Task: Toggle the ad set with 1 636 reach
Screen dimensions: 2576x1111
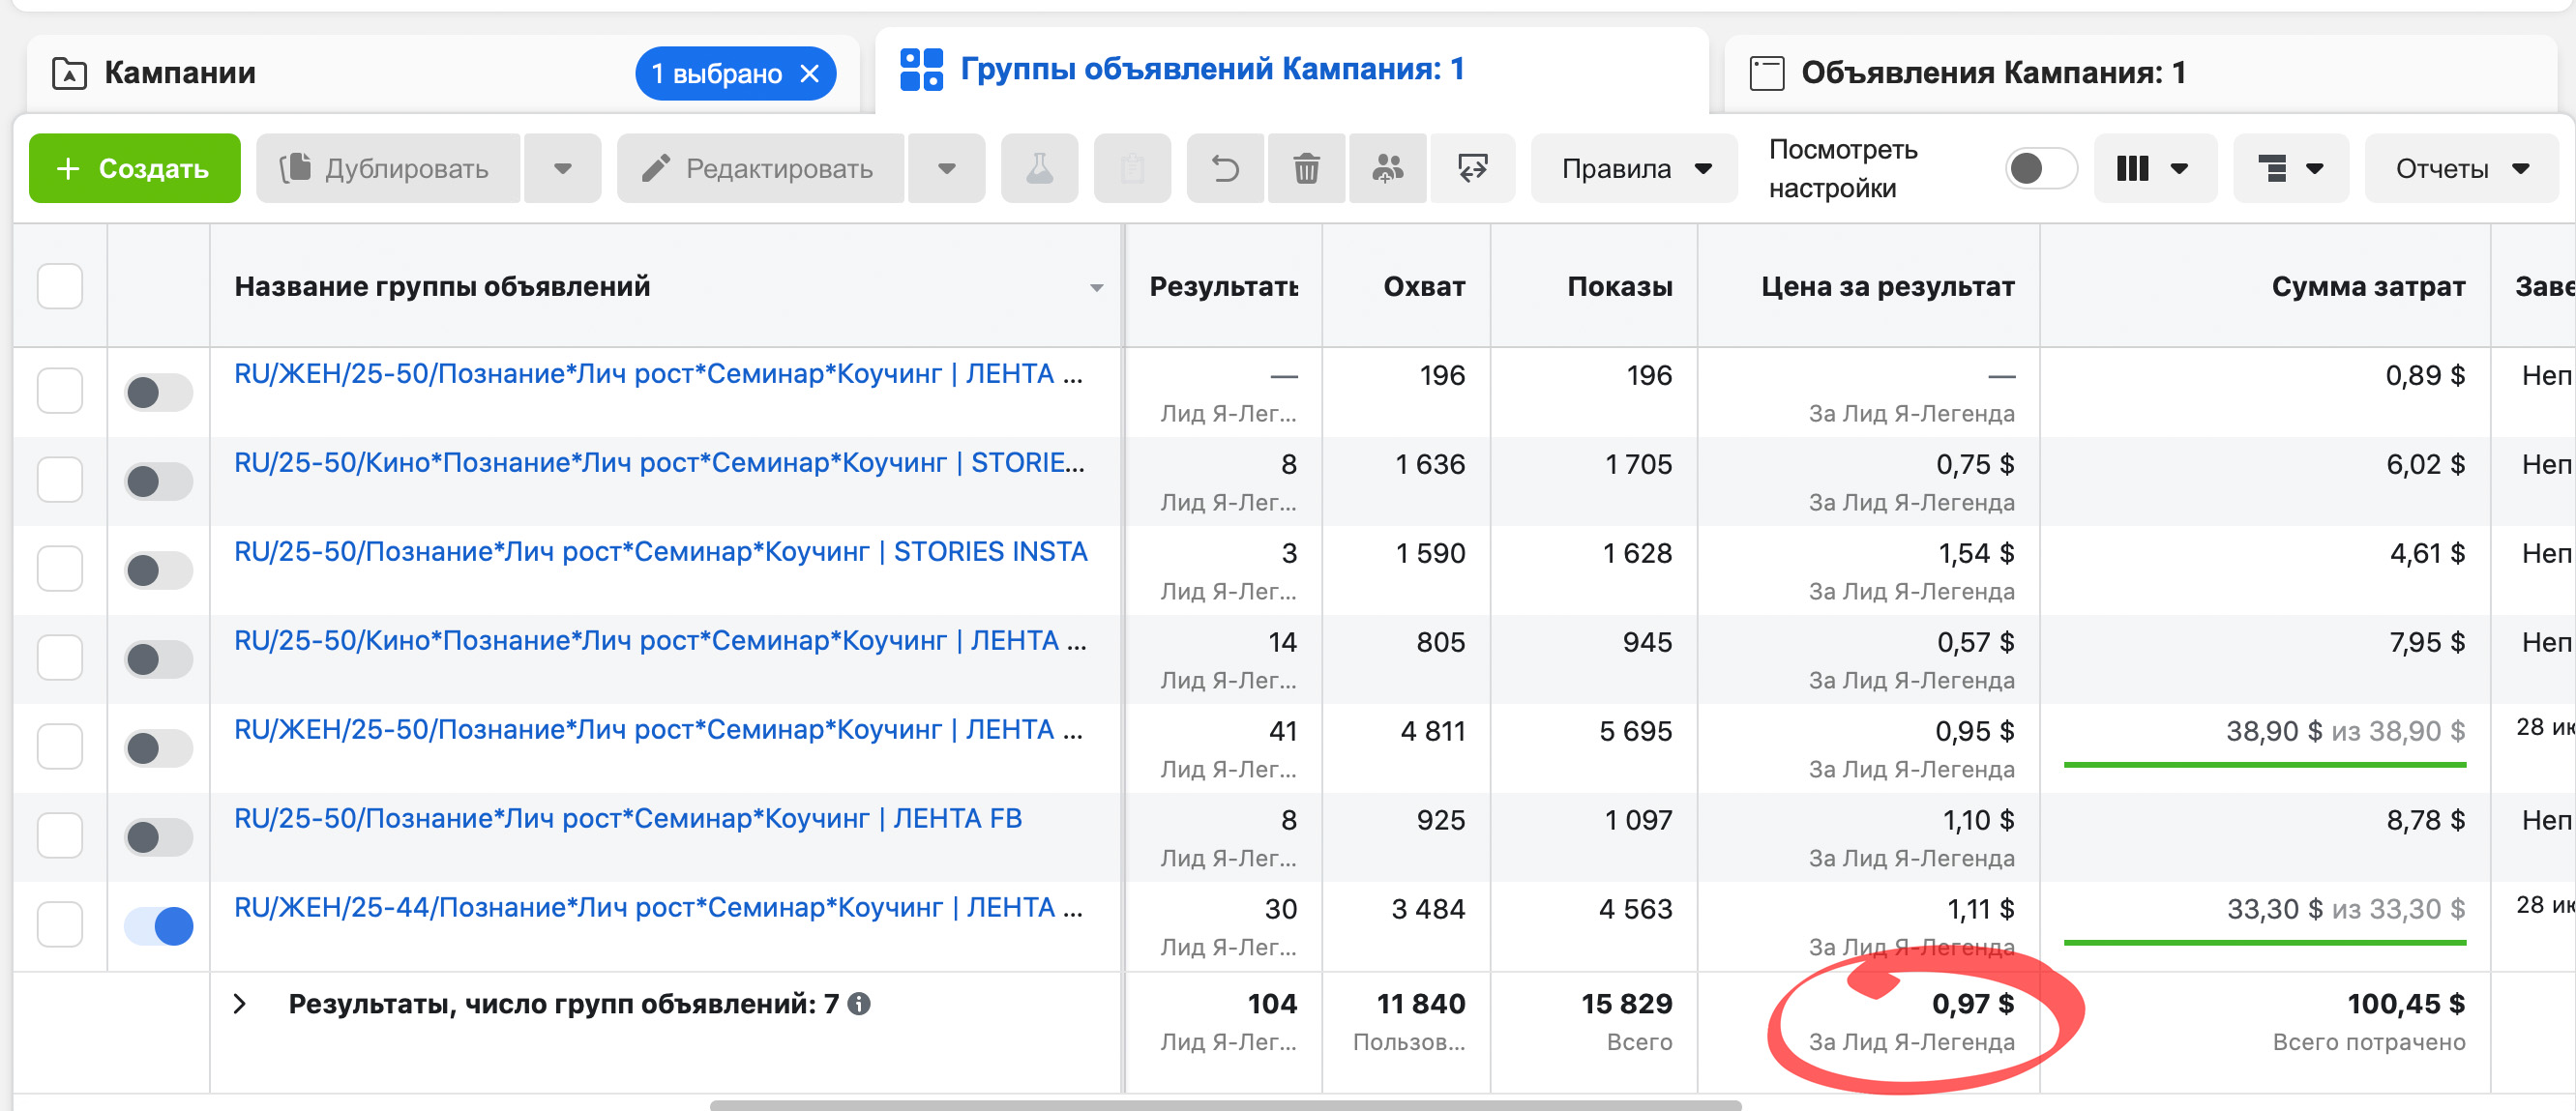Action: (158, 481)
